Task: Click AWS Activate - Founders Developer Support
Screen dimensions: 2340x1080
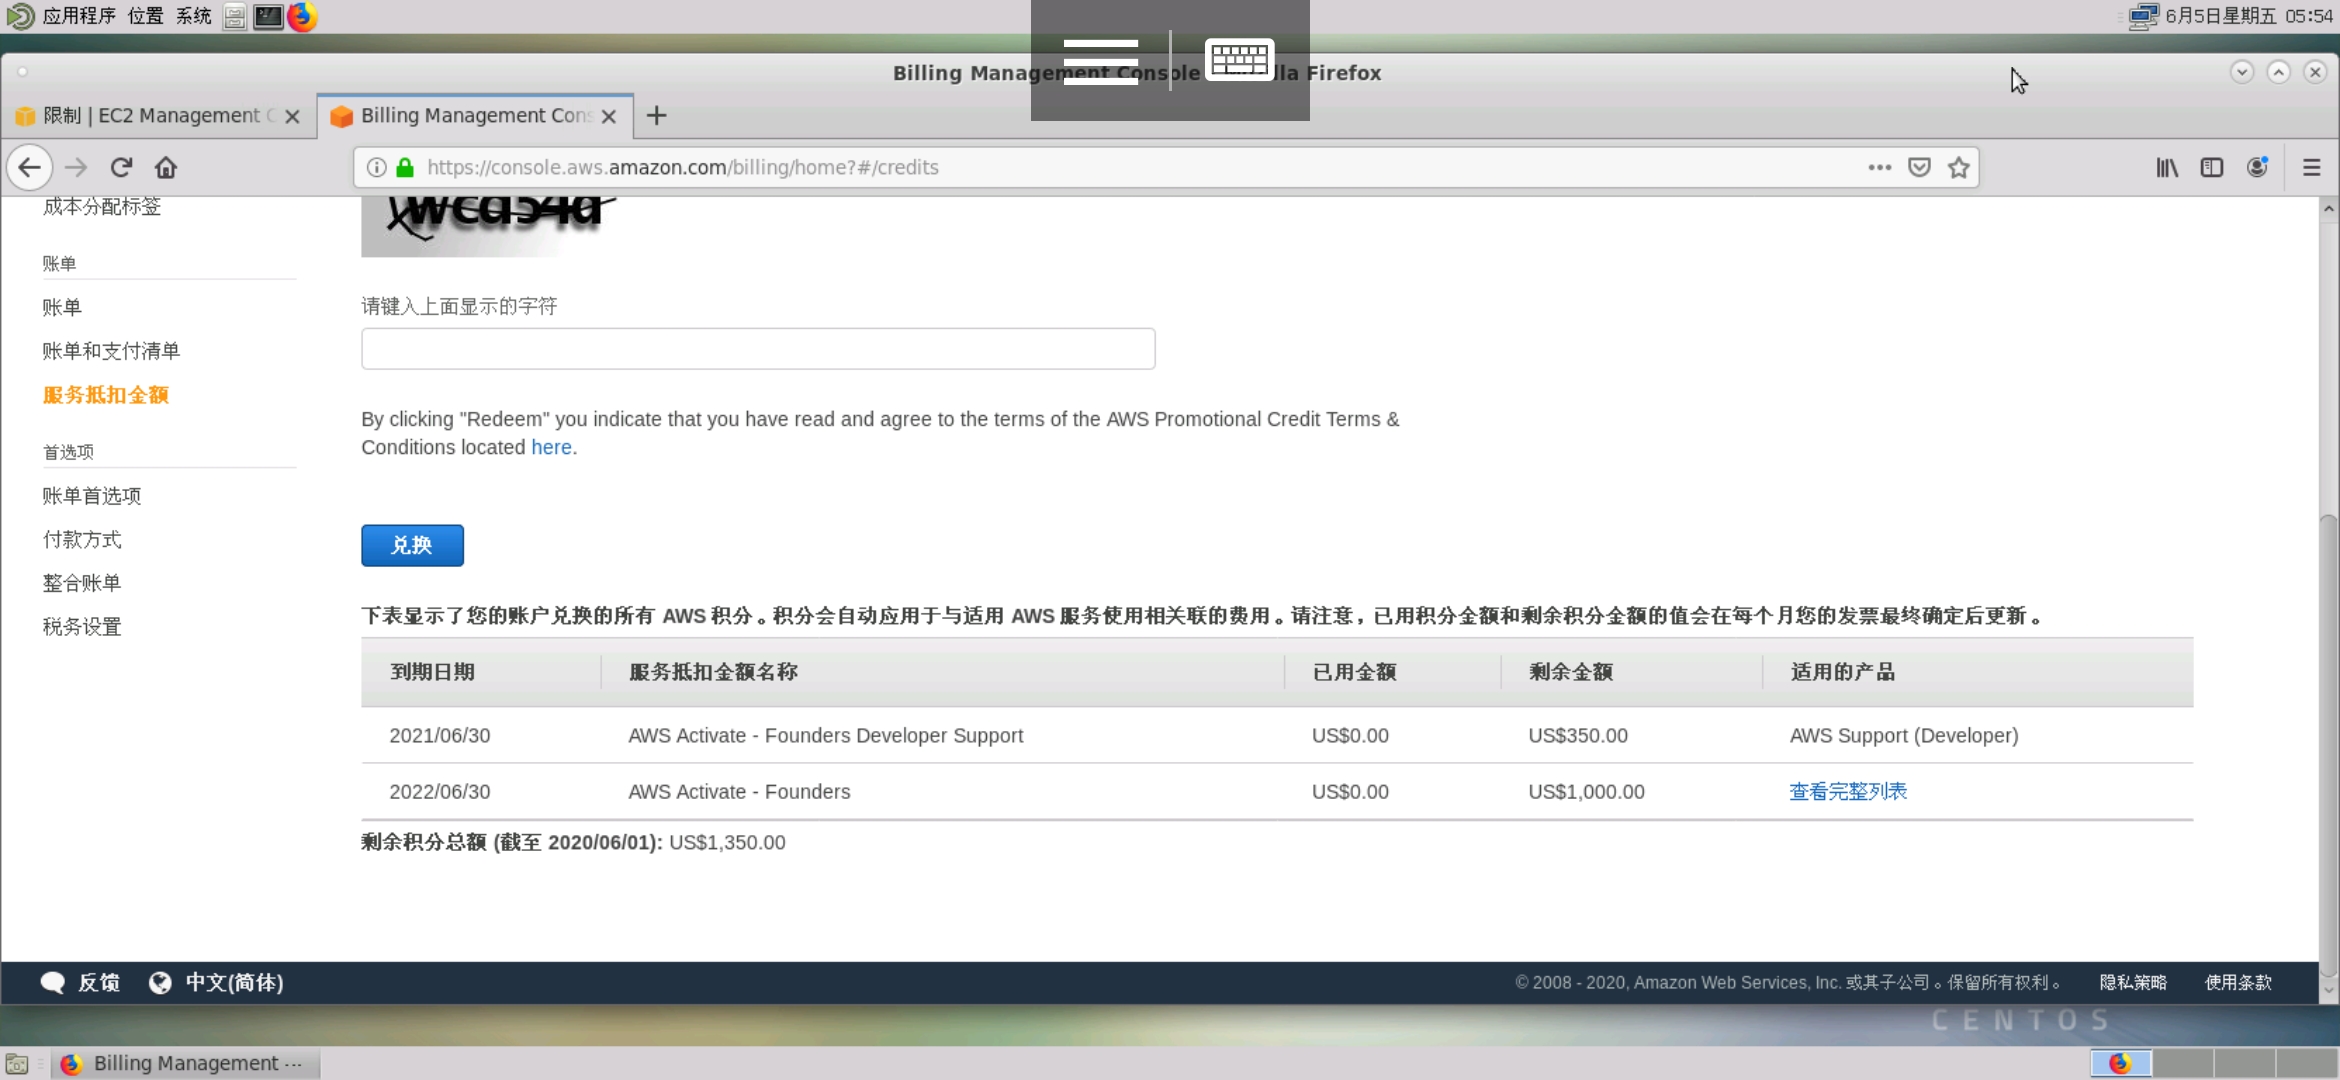Action: (826, 735)
